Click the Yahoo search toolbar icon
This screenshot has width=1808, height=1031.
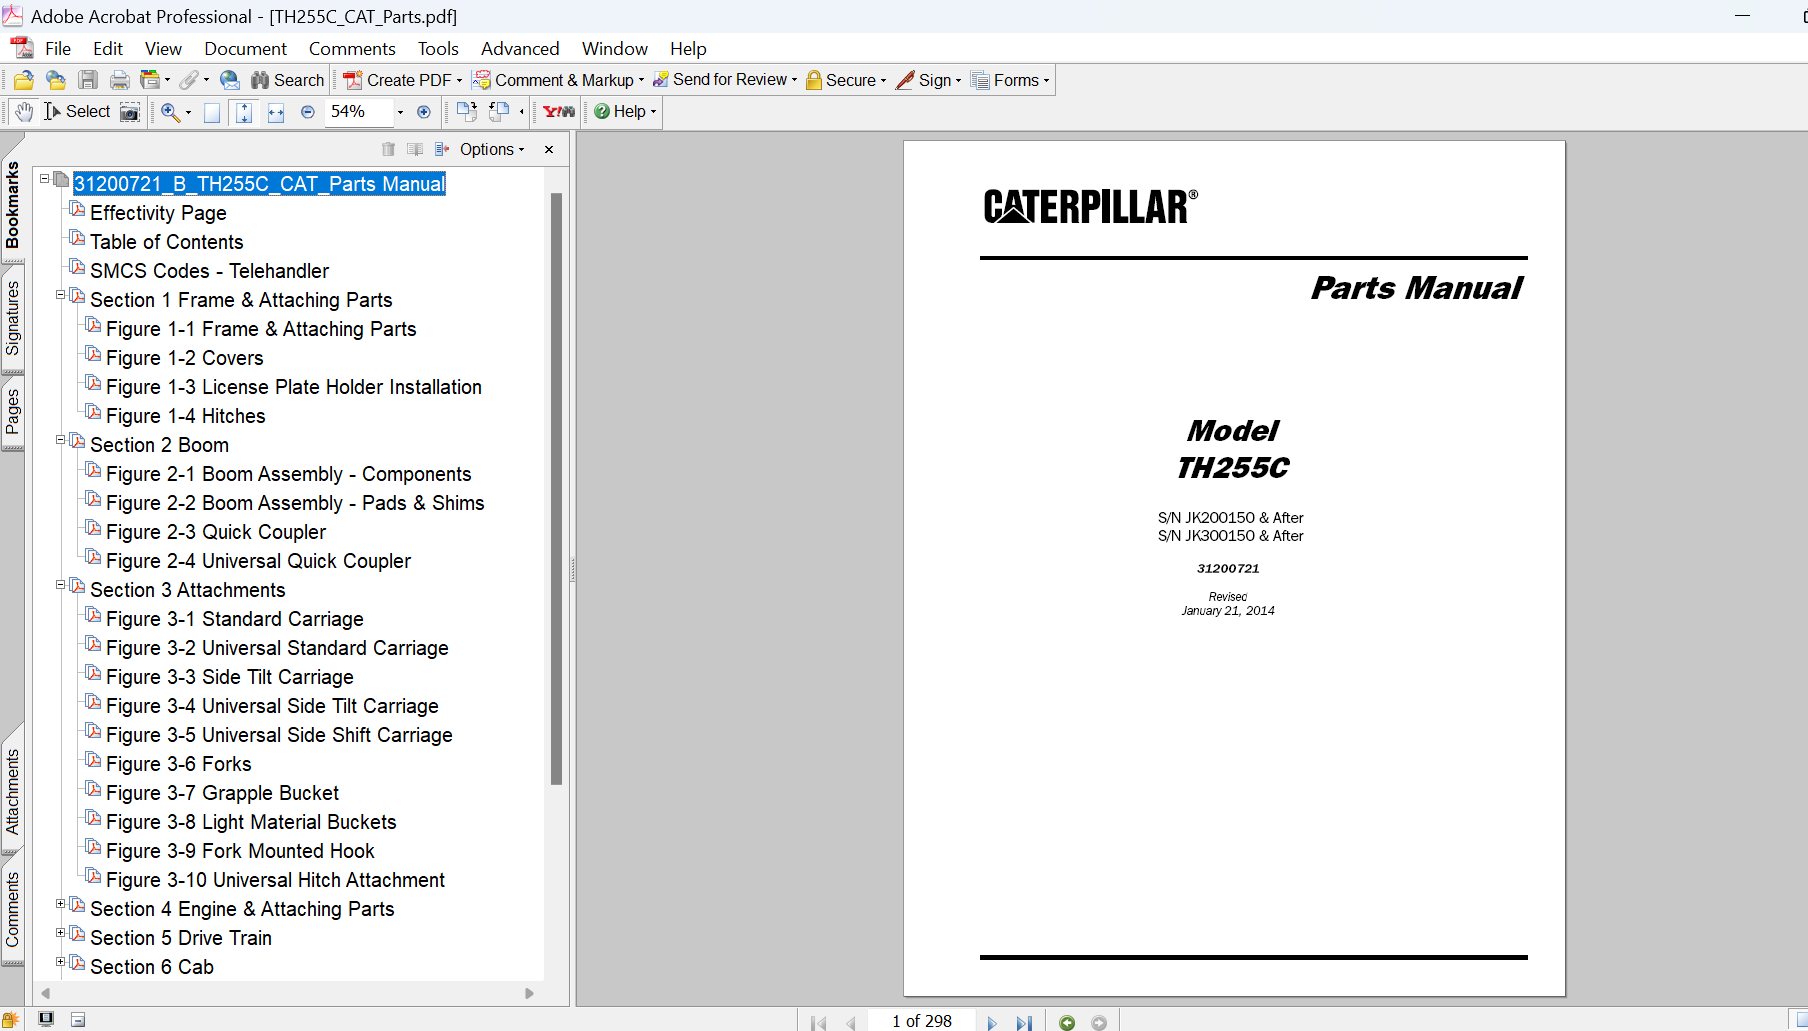[559, 112]
